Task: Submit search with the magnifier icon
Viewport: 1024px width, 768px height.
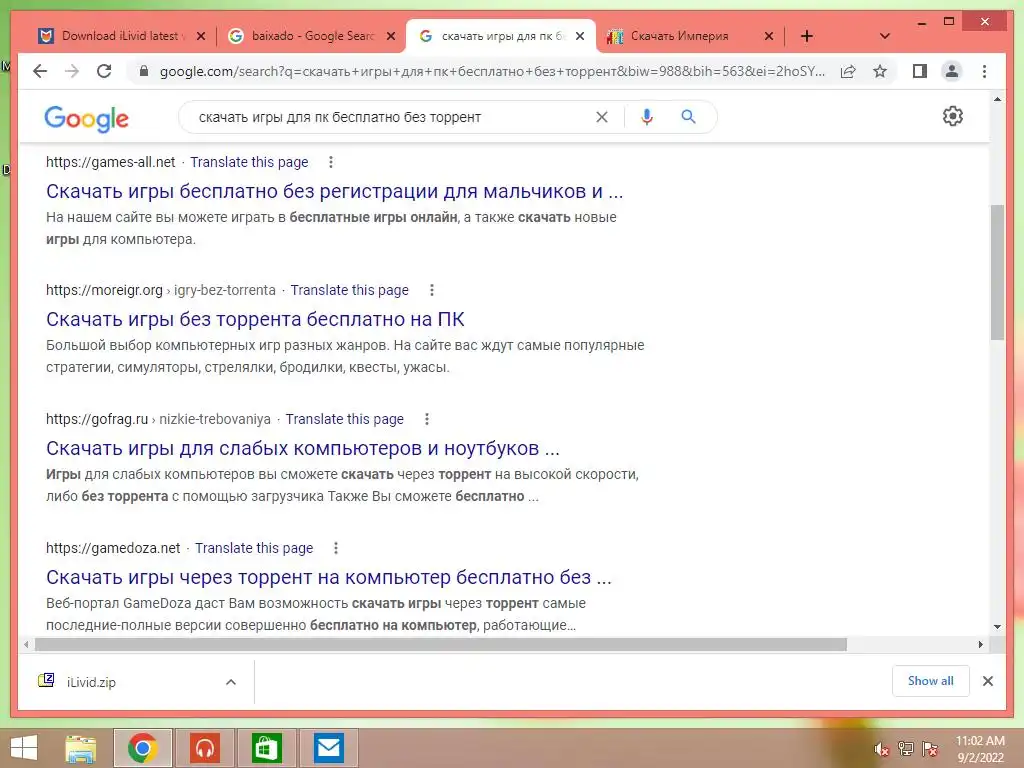Action: point(688,117)
